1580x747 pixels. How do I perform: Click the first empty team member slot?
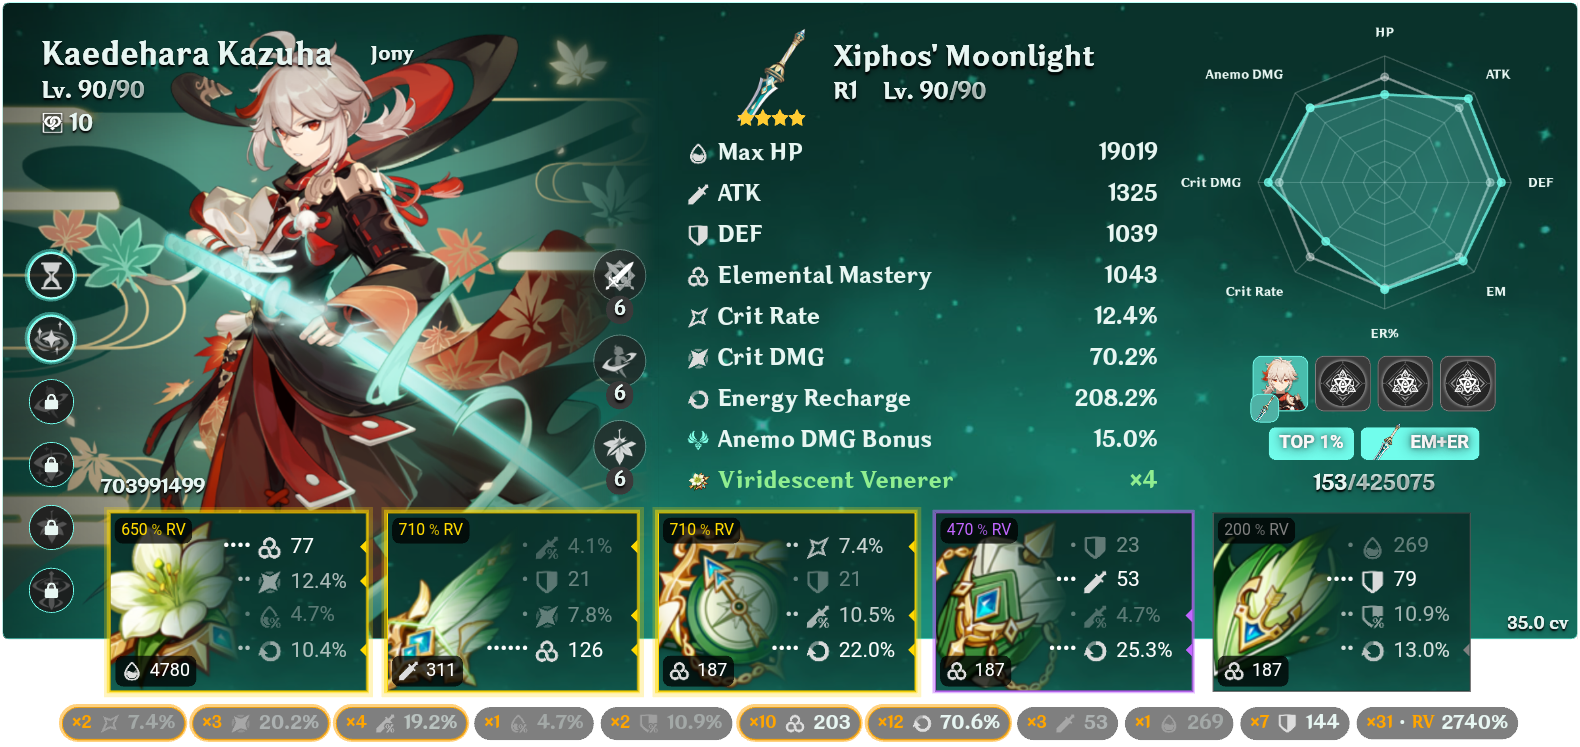pyautogui.click(x=1342, y=384)
